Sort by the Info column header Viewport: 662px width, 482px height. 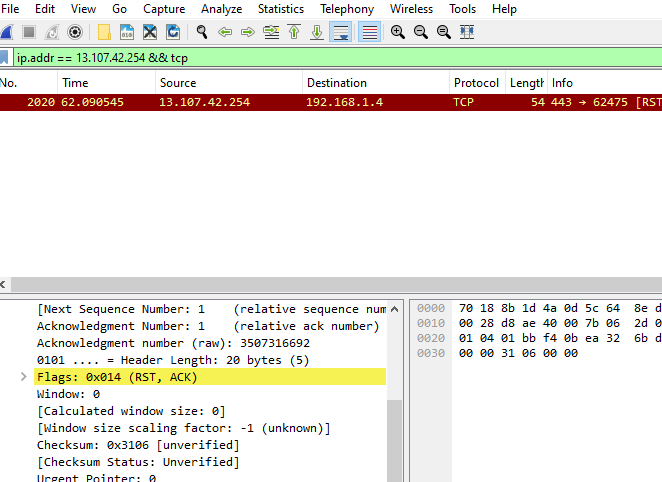click(605, 83)
